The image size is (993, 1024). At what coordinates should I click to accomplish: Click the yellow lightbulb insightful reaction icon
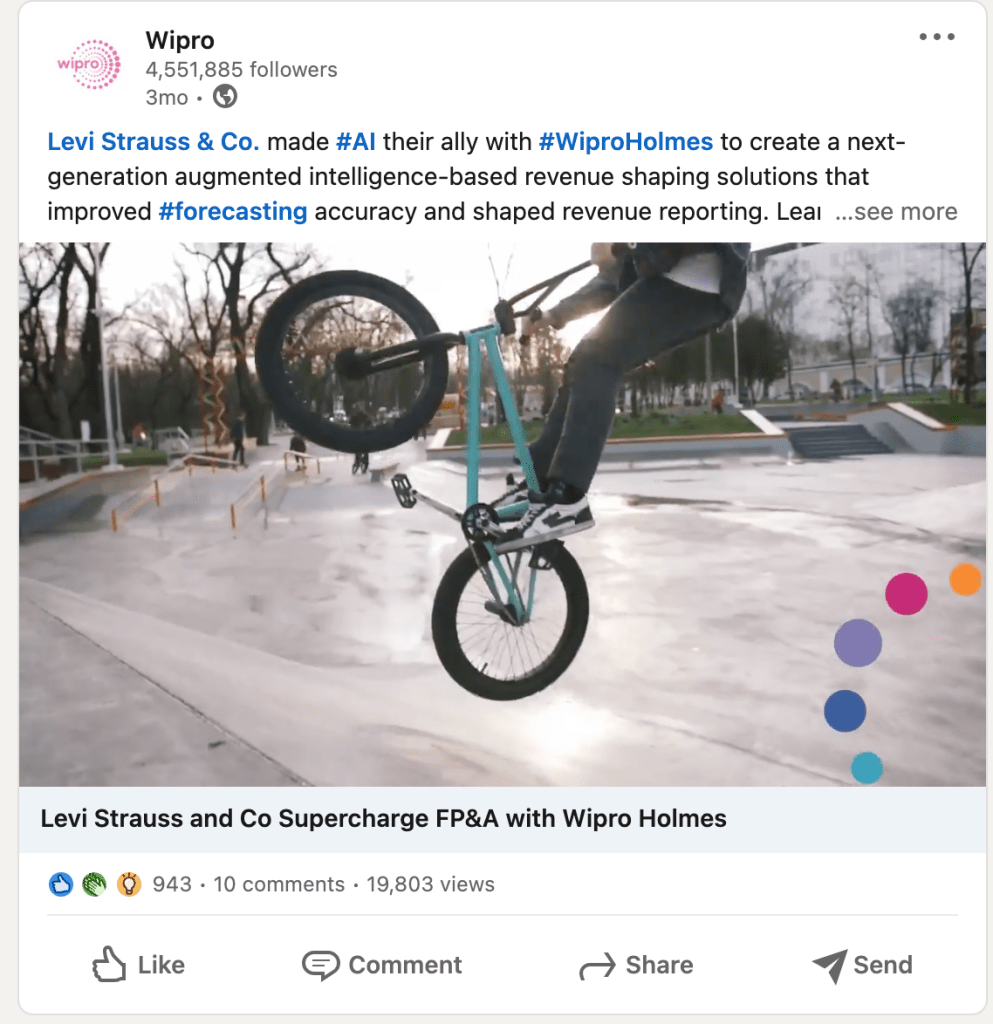129,884
